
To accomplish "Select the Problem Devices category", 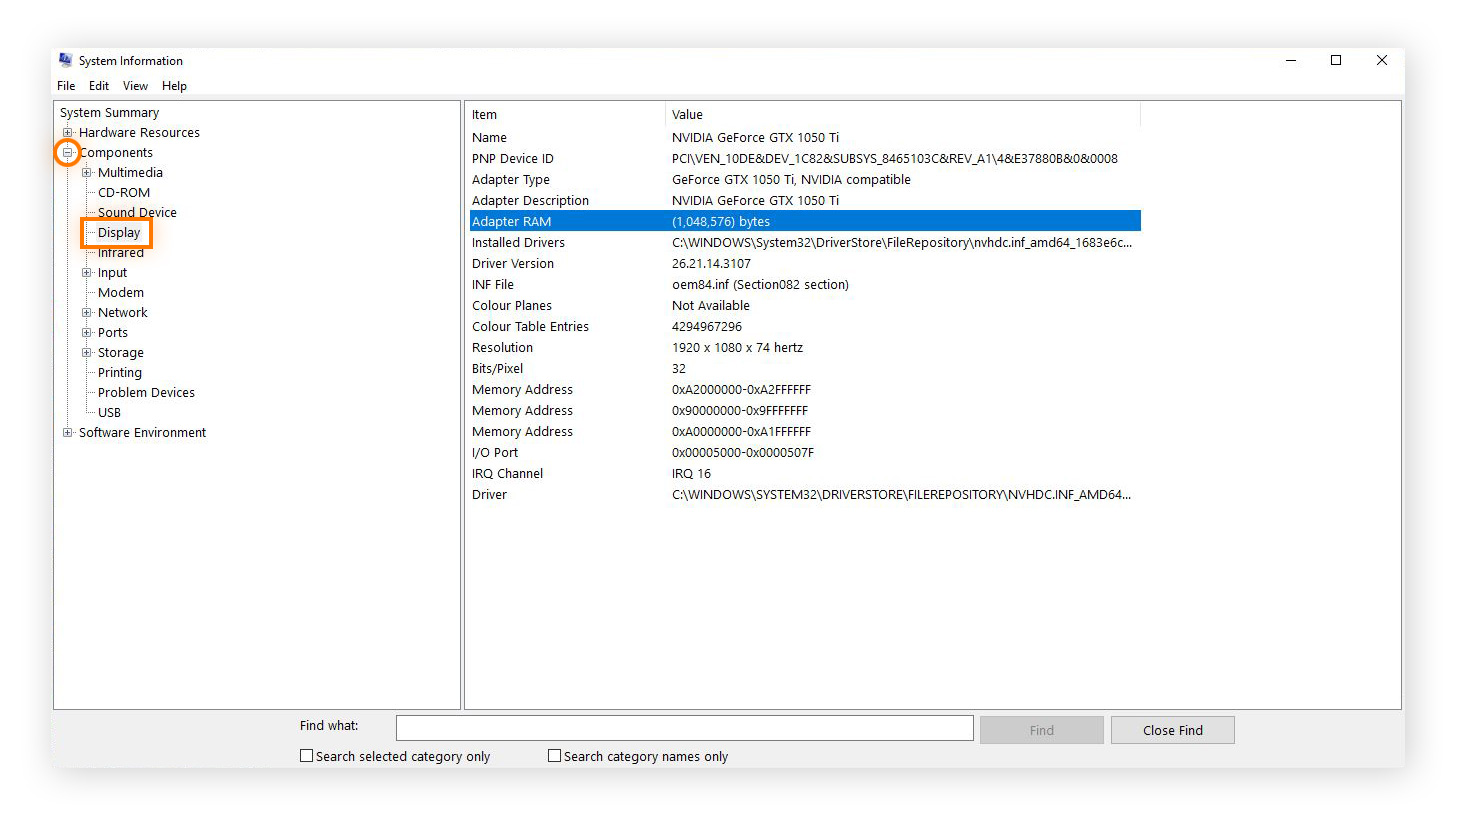I will [146, 393].
